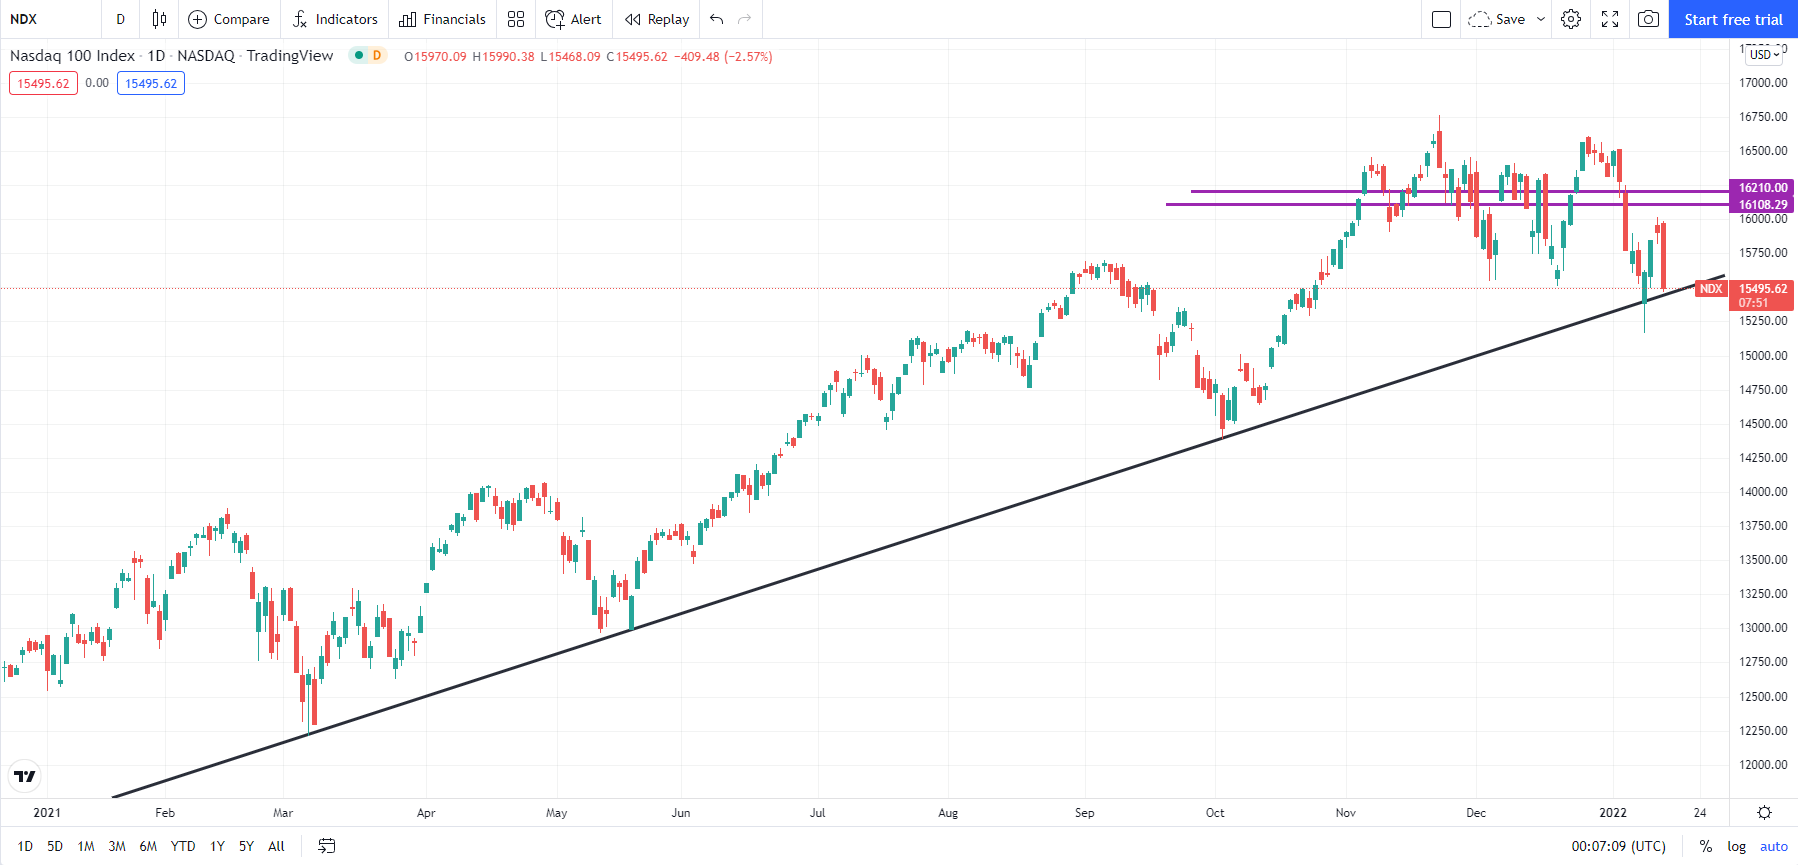Redo the last chart action

(x=744, y=19)
